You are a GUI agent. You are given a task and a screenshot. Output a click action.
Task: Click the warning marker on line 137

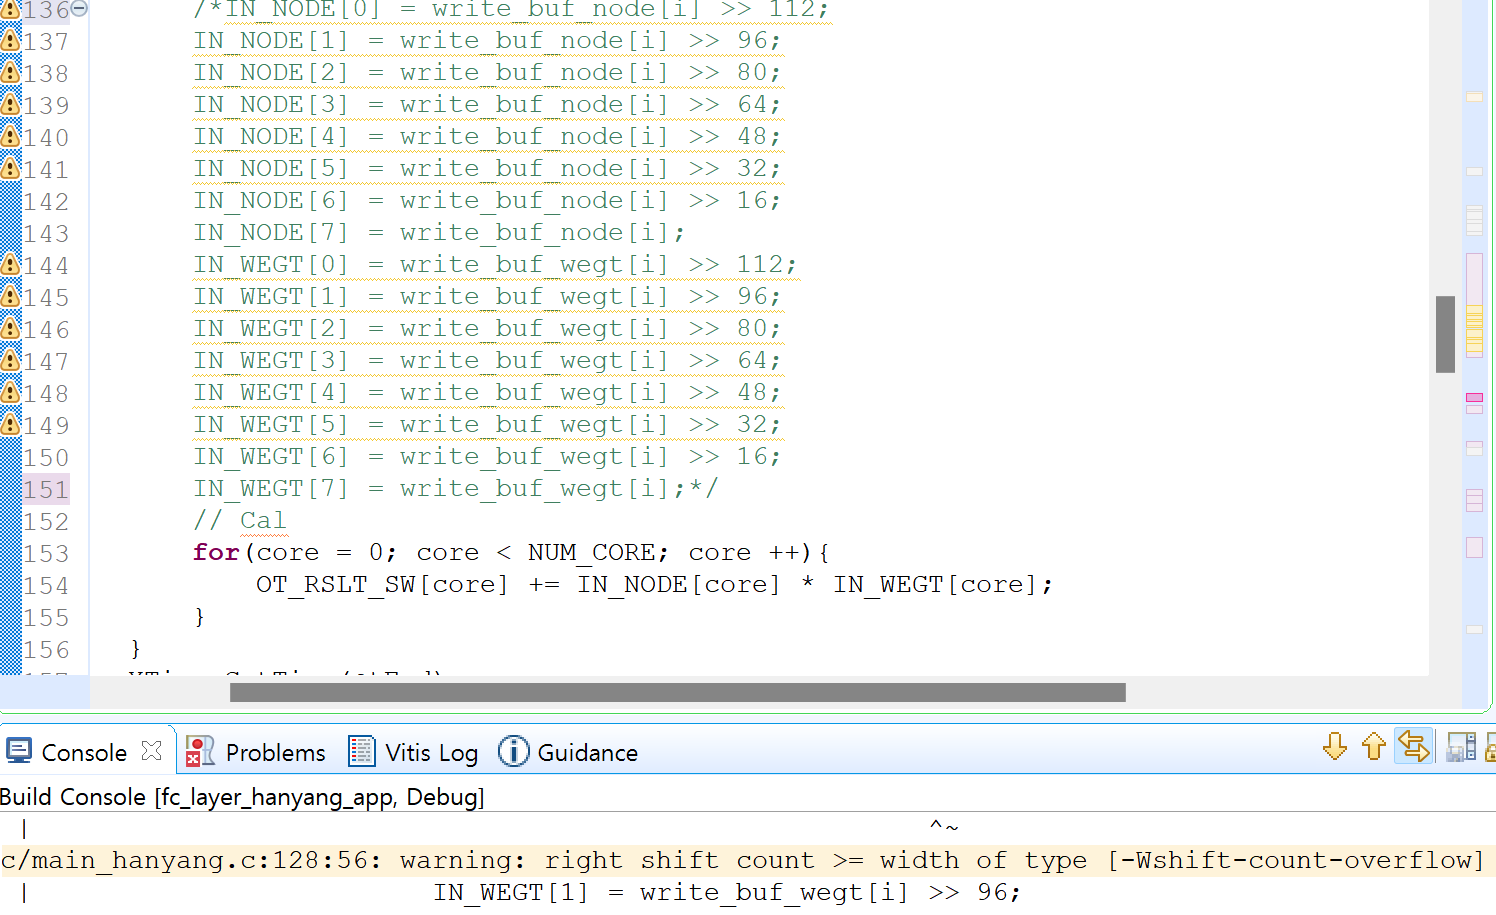pyautogui.click(x=10, y=41)
